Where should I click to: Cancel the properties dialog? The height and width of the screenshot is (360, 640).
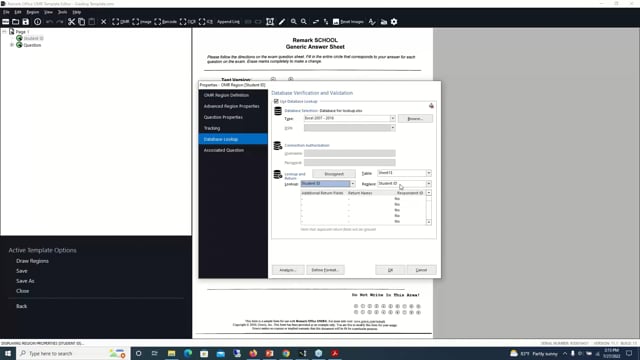click(421, 270)
